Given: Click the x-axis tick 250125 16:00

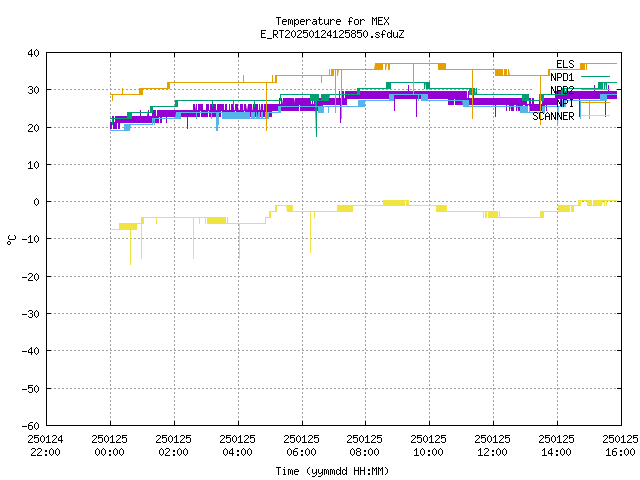Looking at the screenshot, I should 620,446.
